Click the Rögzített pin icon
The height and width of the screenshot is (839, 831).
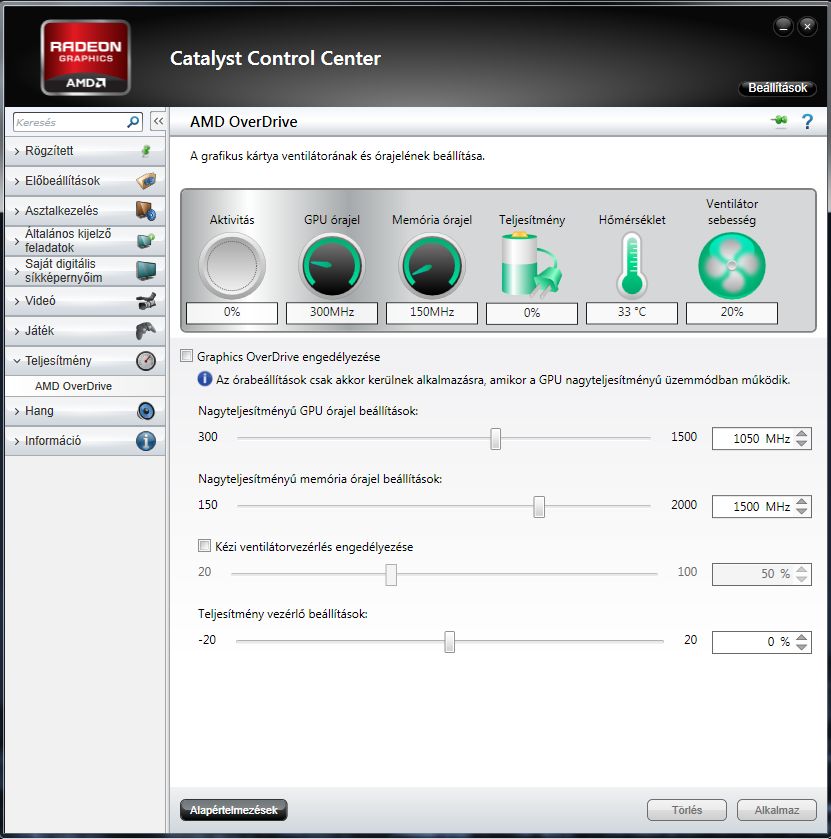click(x=146, y=151)
